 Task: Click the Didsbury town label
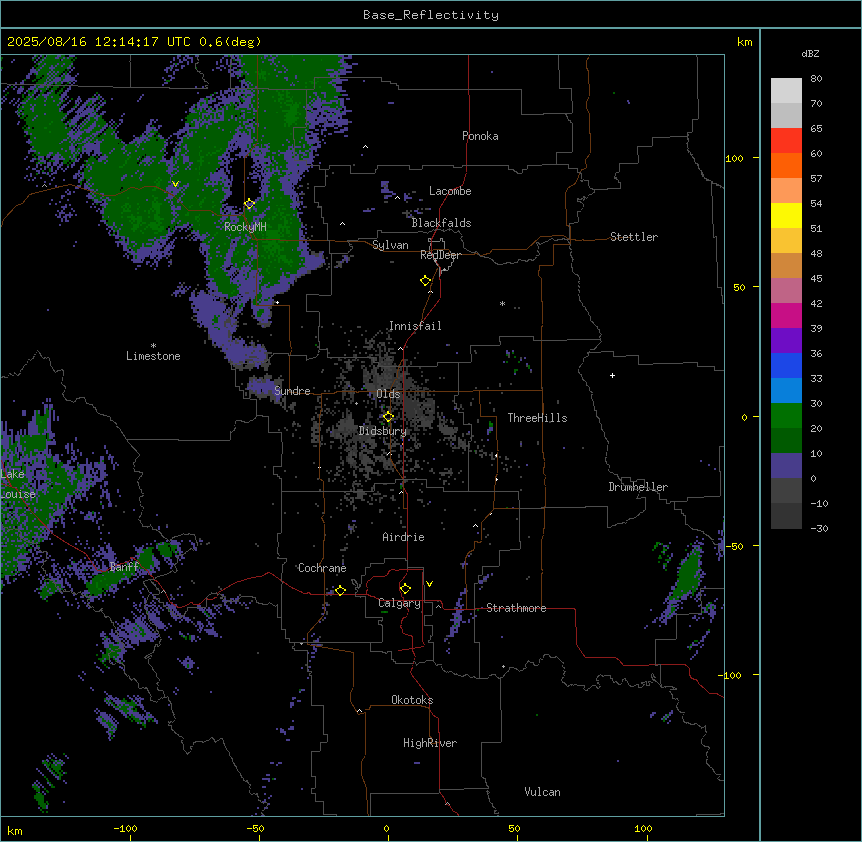383,431
